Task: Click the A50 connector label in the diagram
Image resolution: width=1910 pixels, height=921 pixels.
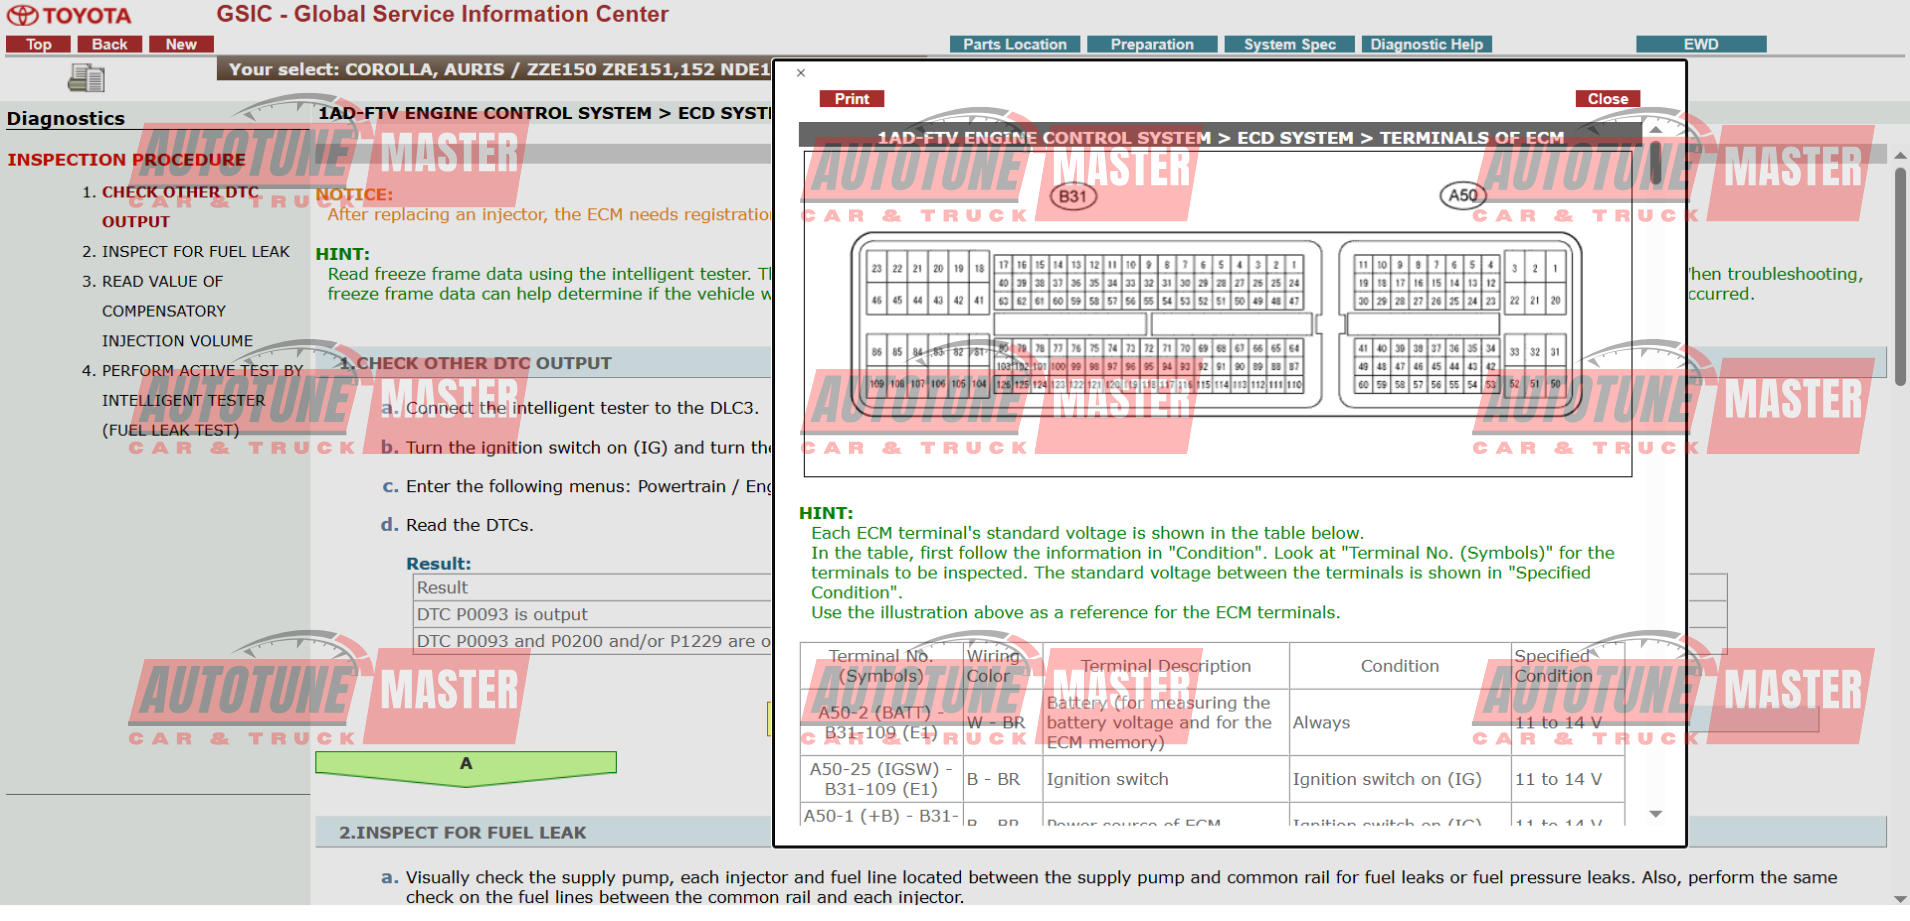Action: pos(1463,195)
